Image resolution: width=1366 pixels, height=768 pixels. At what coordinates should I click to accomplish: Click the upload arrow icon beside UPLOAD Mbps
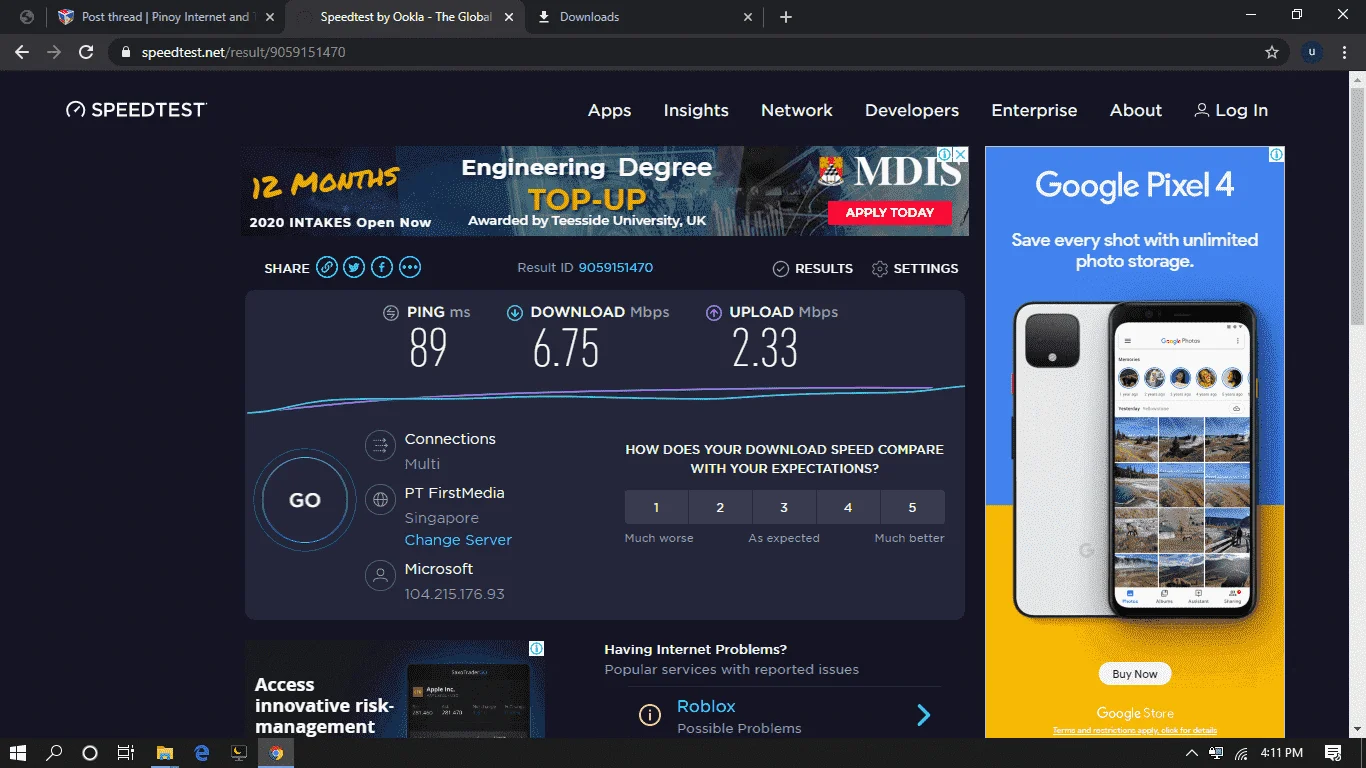coord(714,313)
